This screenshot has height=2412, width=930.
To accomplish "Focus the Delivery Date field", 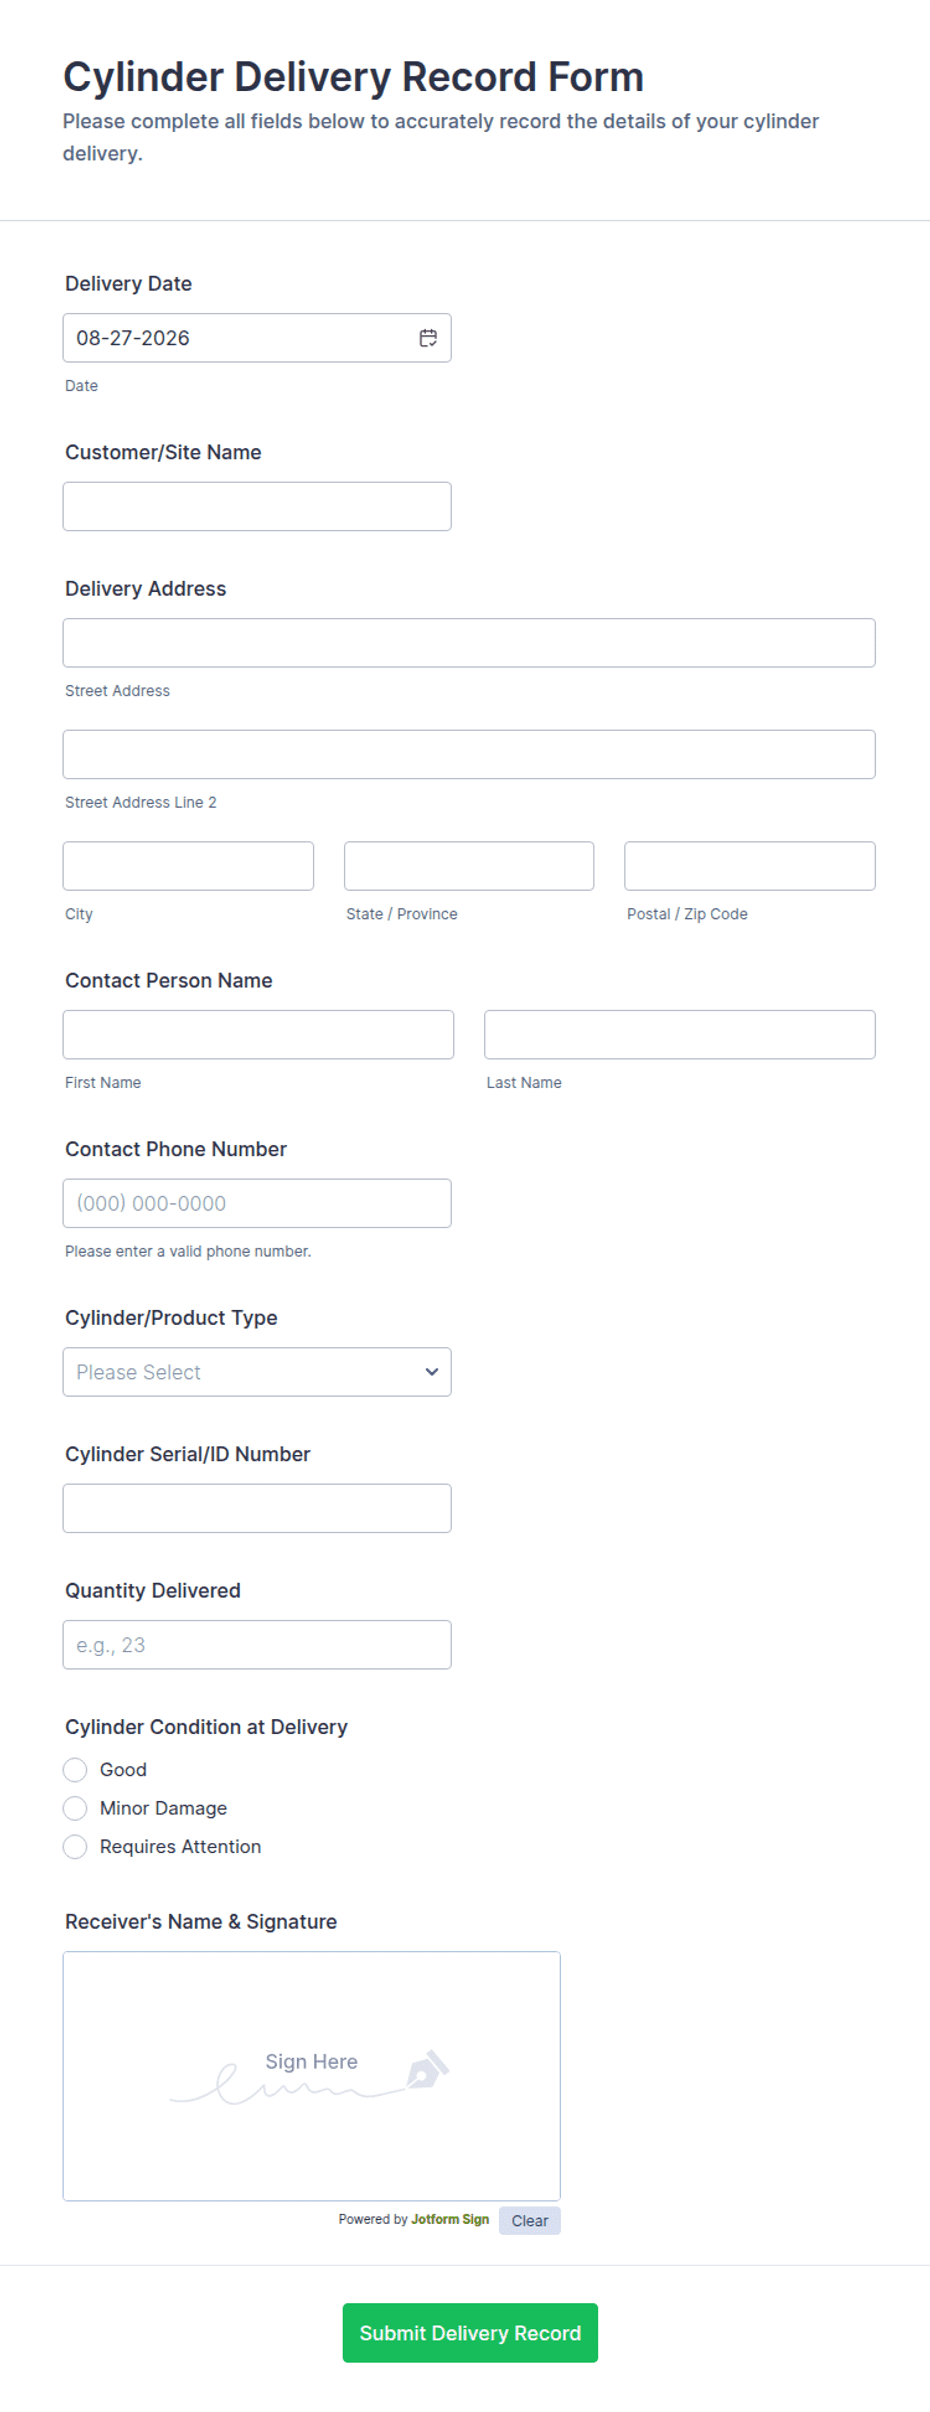I will tap(257, 338).
